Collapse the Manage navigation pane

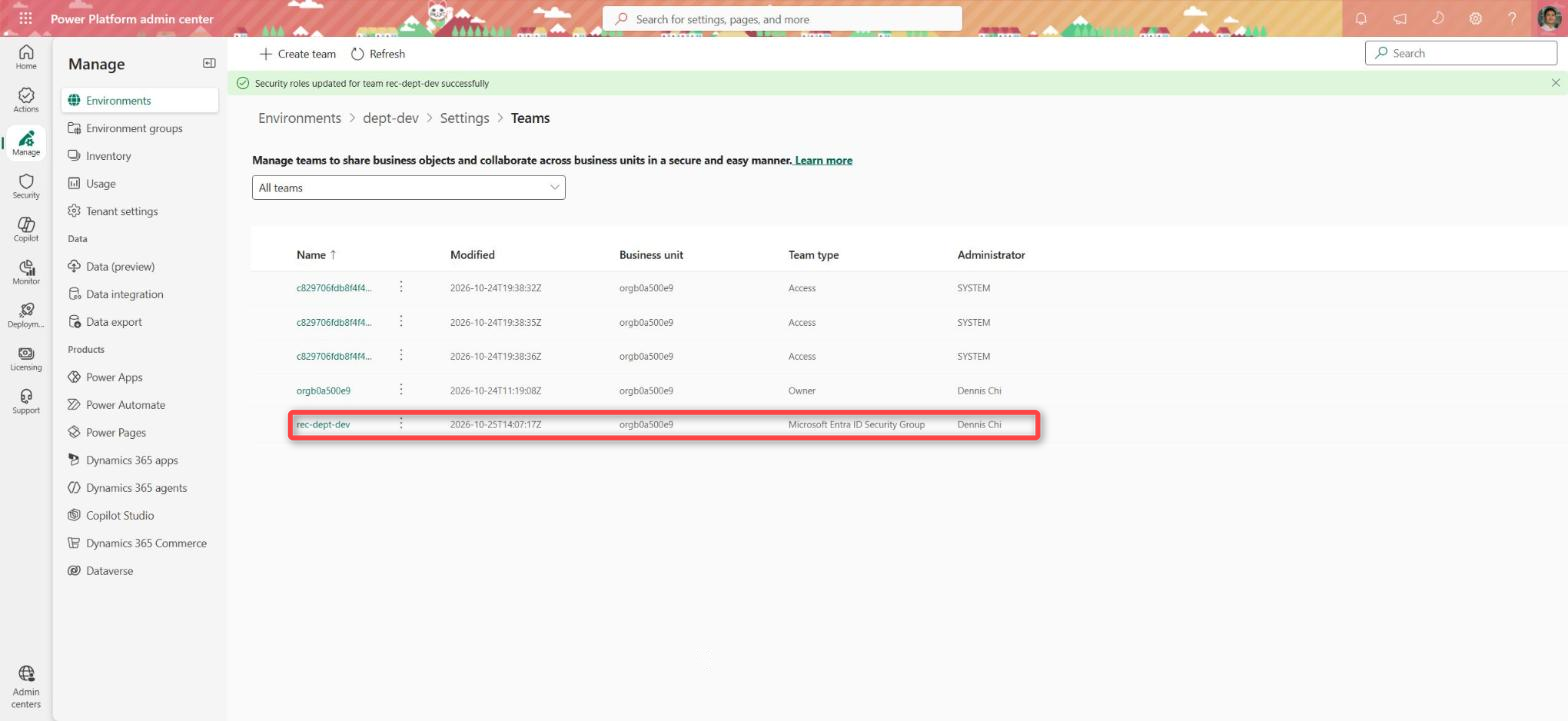click(x=209, y=63)
